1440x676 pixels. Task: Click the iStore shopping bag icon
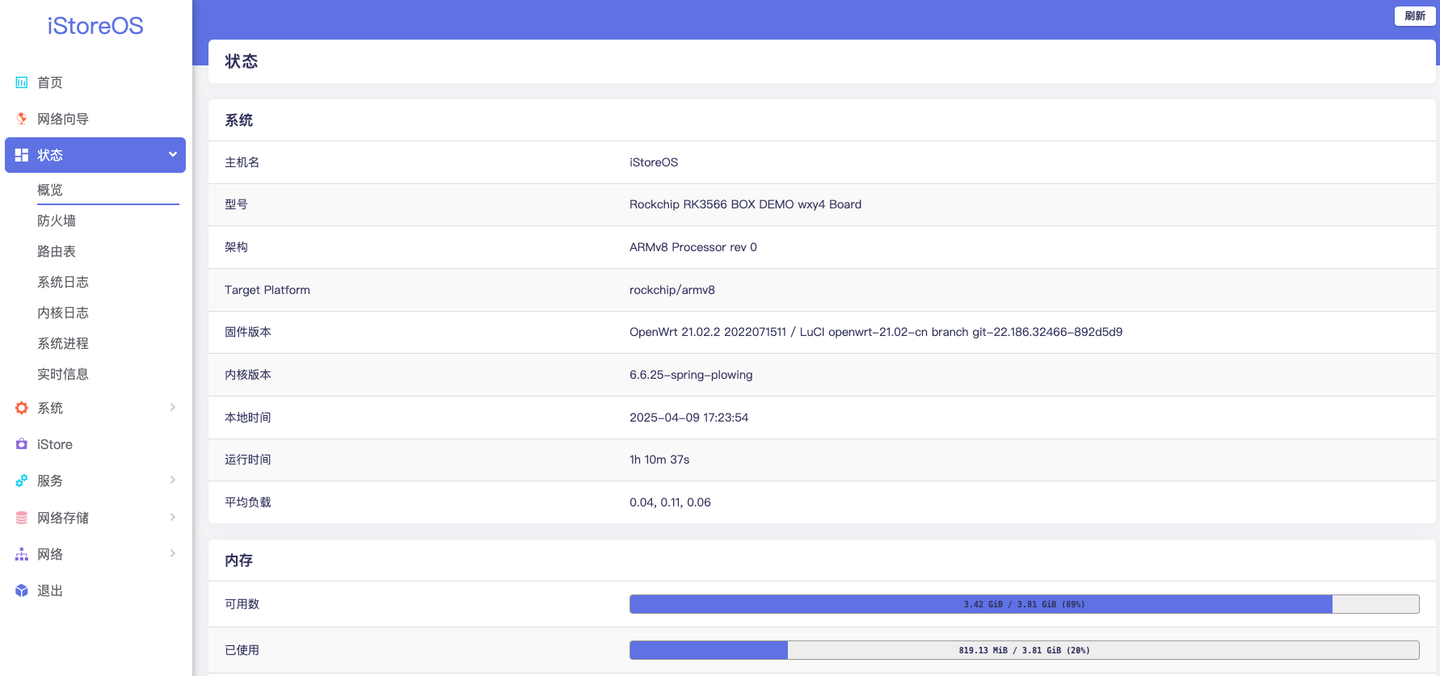[x=21, y=444]
